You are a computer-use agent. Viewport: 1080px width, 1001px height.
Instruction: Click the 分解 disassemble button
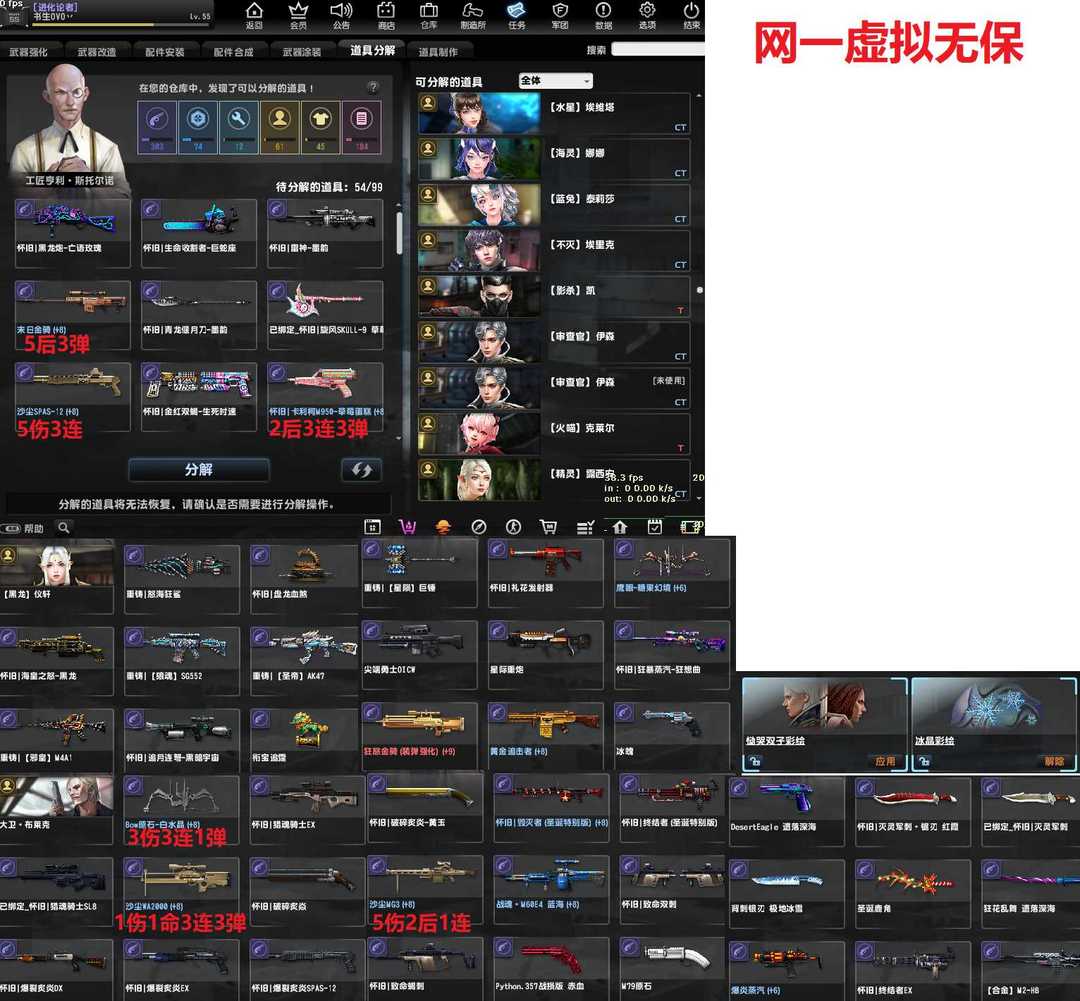[198, 470]
